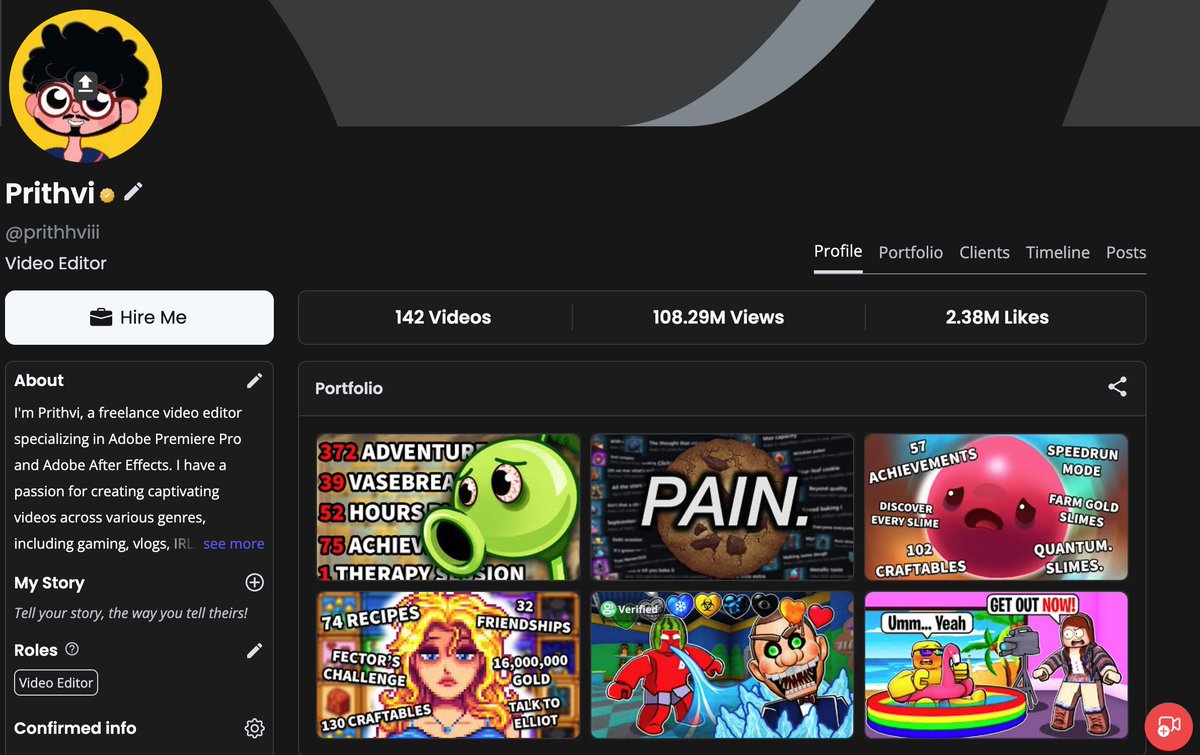Image resolution: width=1200 pixels, height=755 pixels.
Task: Open the 74 Recipes pixel-art thumbnail
Action: 448,664
